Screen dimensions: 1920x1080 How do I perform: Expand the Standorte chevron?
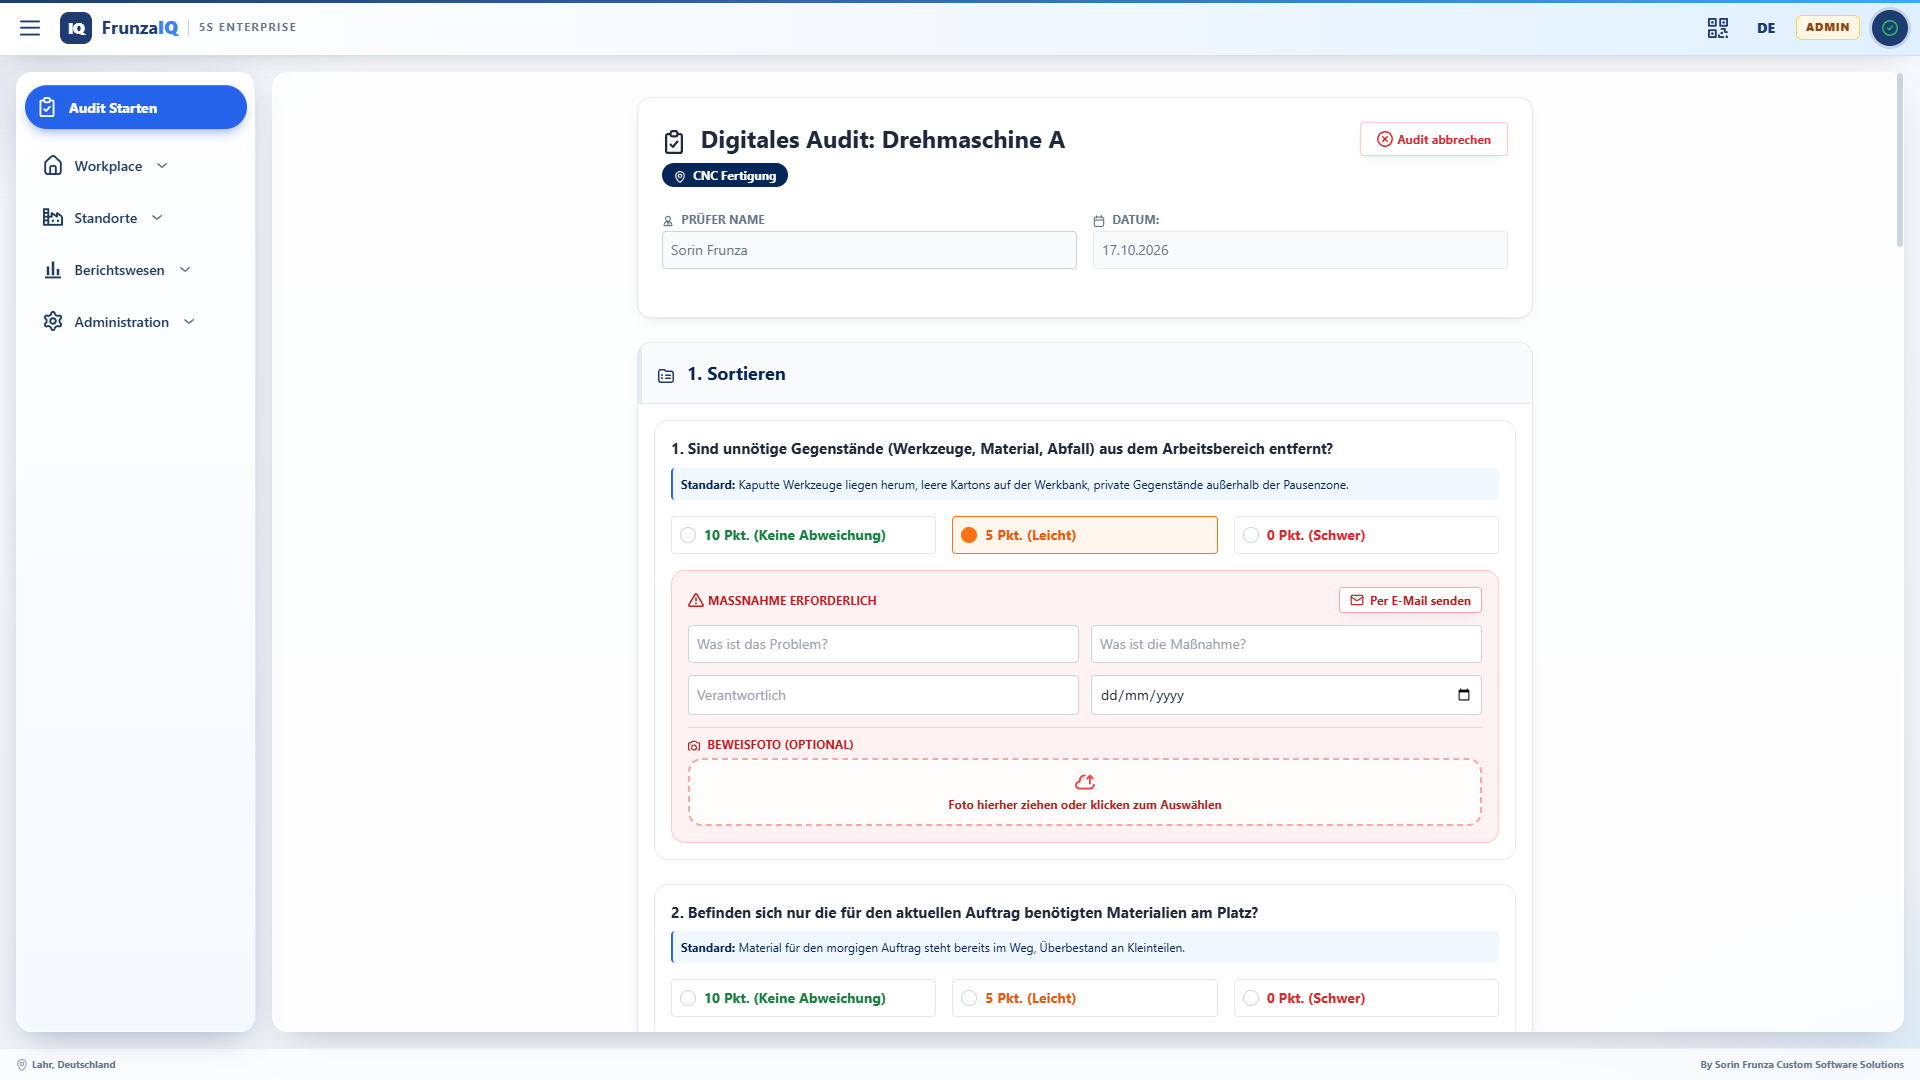[157, 218]
